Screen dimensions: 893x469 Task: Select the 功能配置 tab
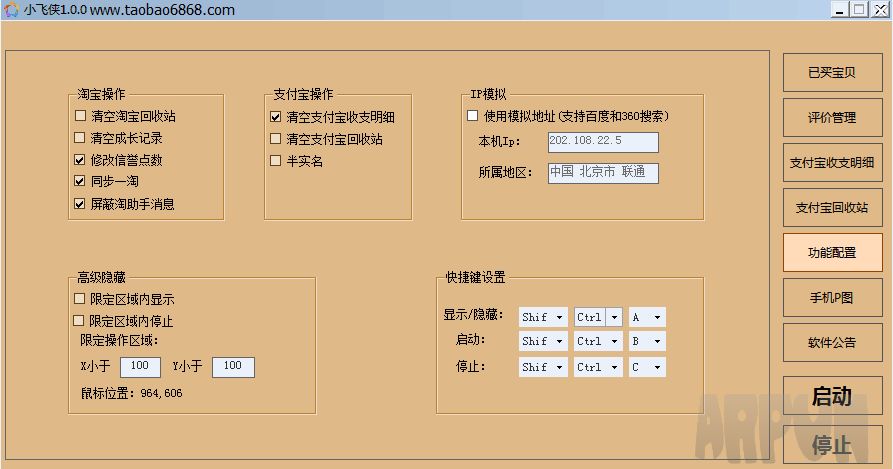(833, 252)
